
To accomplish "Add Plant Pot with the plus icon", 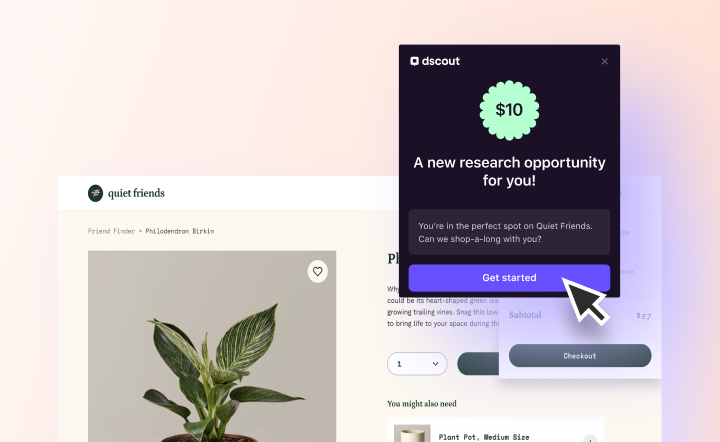I will click(590, 439).
